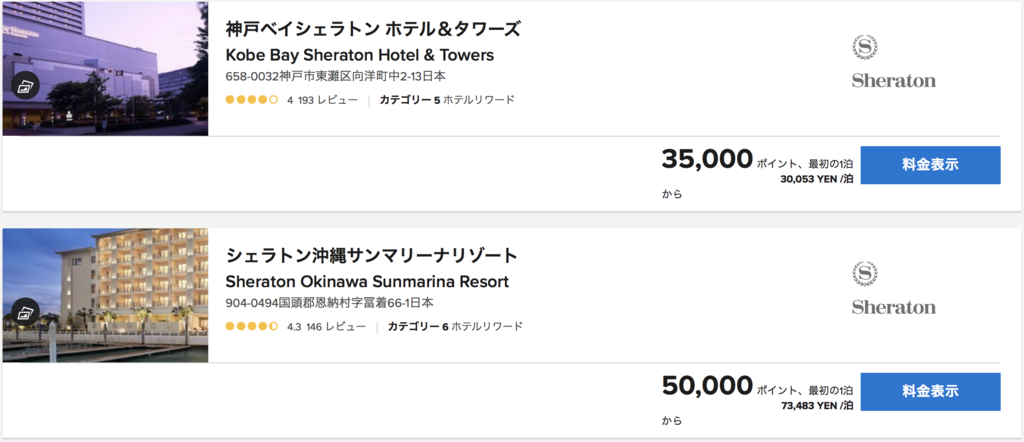Click the 50,000 points price for Okinawa
Screen dimensions: 1024x442
point(707,386)
